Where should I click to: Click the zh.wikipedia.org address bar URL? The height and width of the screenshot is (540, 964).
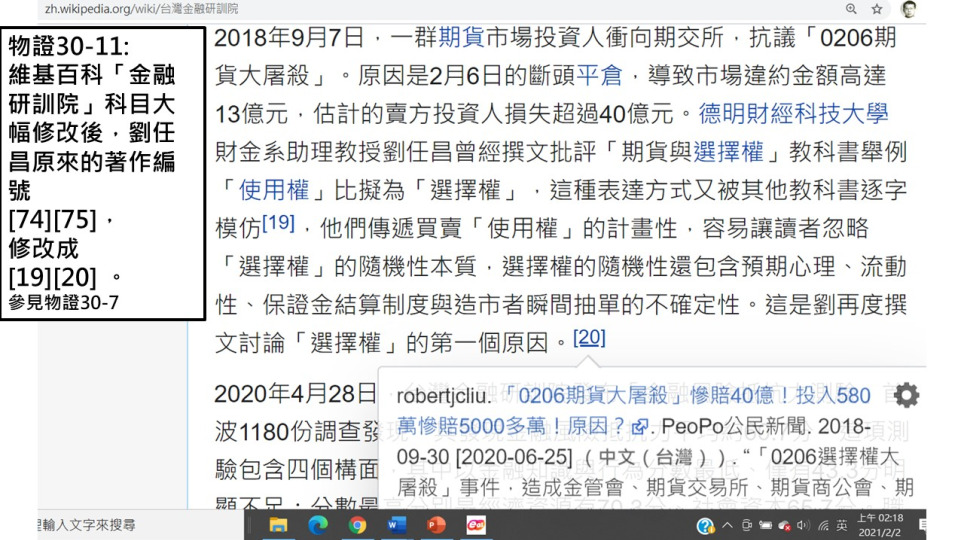click(140, 9)
